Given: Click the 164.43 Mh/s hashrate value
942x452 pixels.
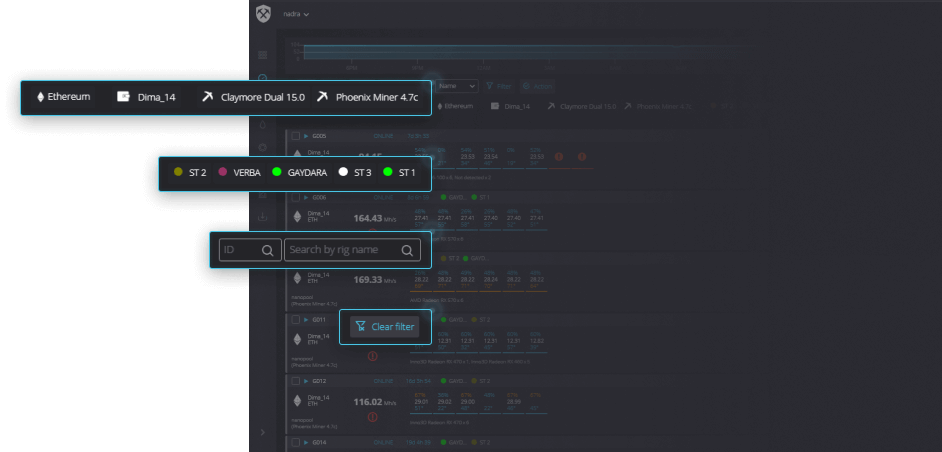Looking at the screenshot, I should 375,218.
